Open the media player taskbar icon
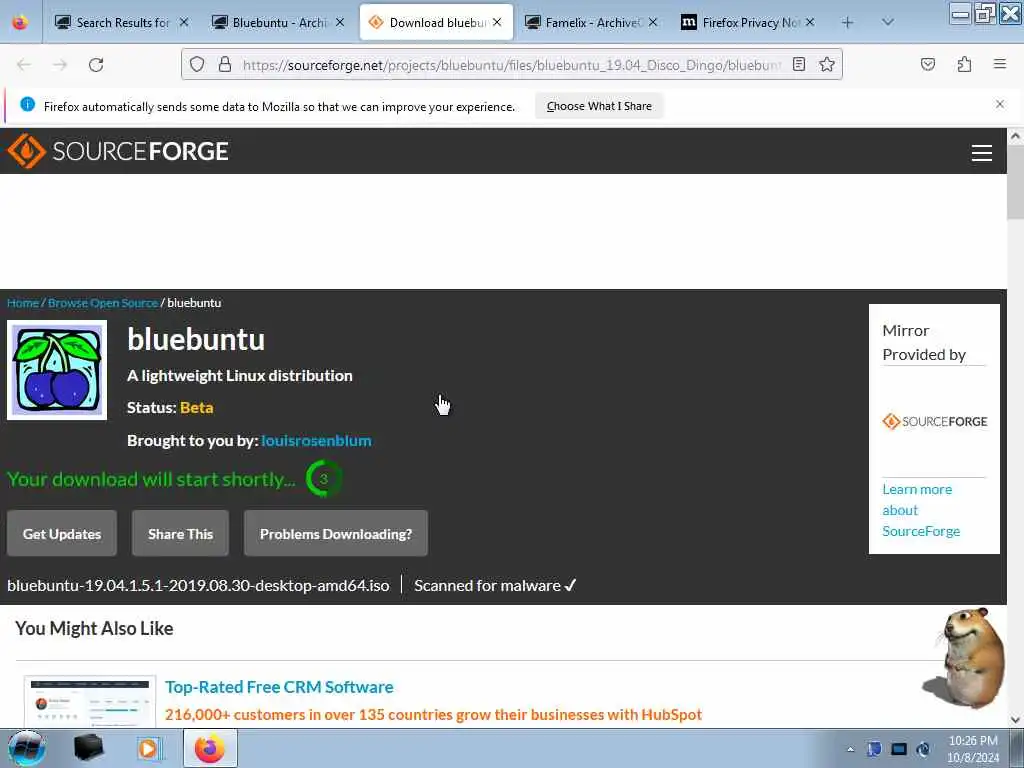 coord(148,748)
